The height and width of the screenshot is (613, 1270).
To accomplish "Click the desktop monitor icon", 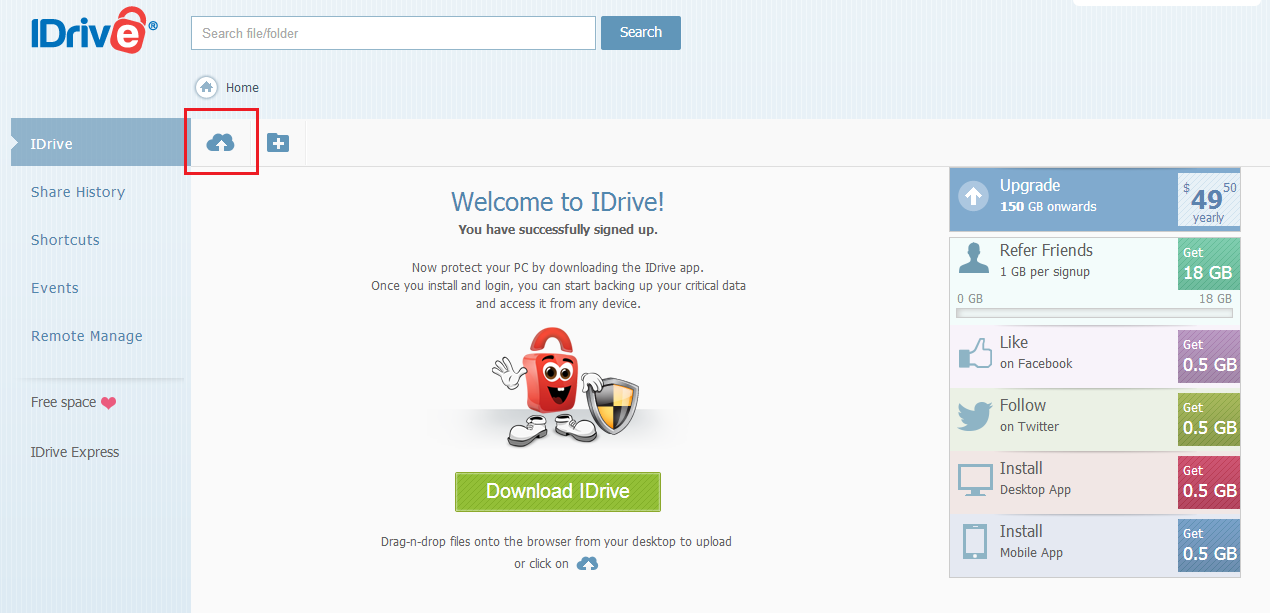I will tap(974, 479).
